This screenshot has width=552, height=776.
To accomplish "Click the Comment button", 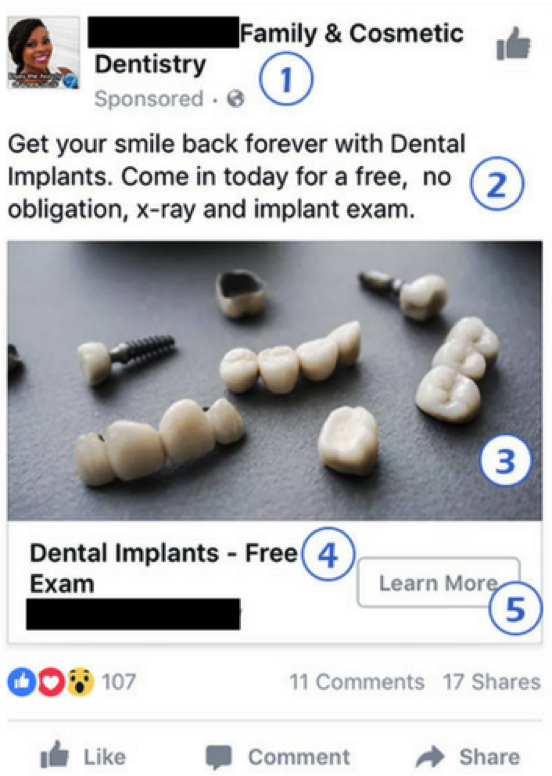I will (278, 757).
